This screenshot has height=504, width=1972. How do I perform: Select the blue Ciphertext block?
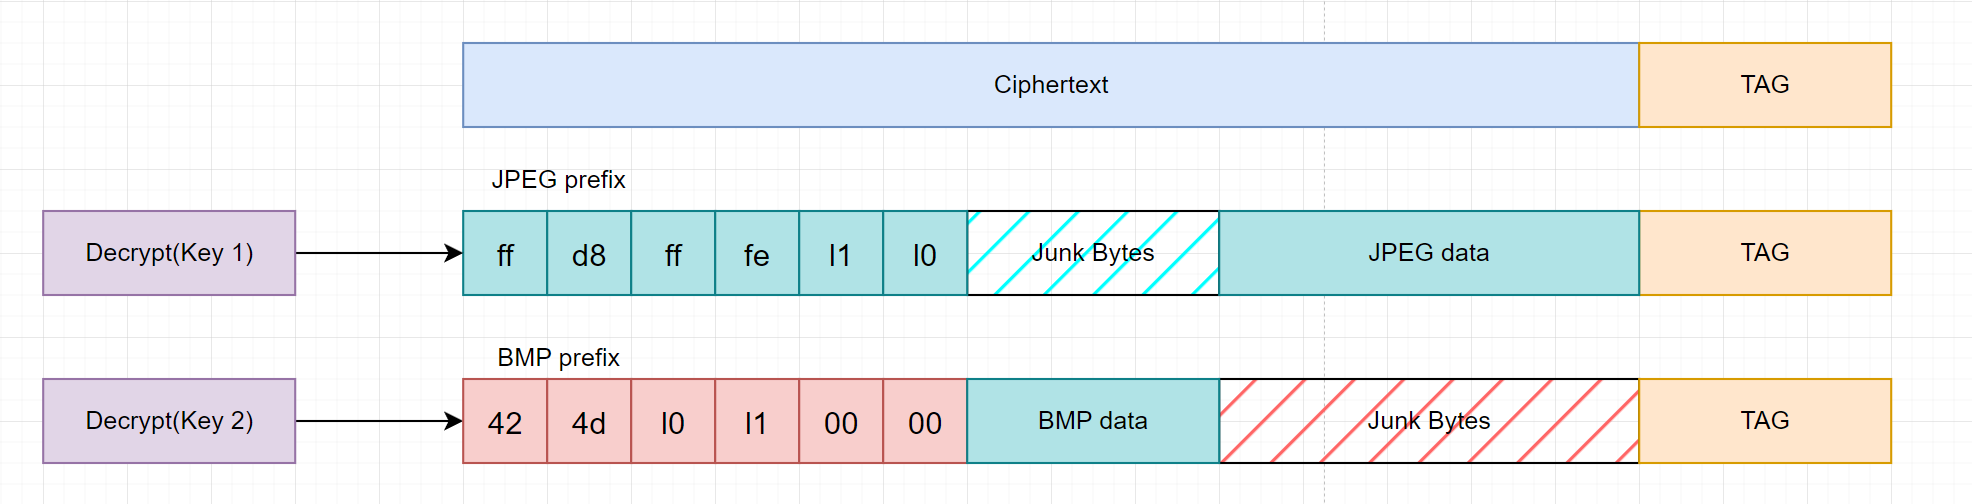pos(1050,85)
